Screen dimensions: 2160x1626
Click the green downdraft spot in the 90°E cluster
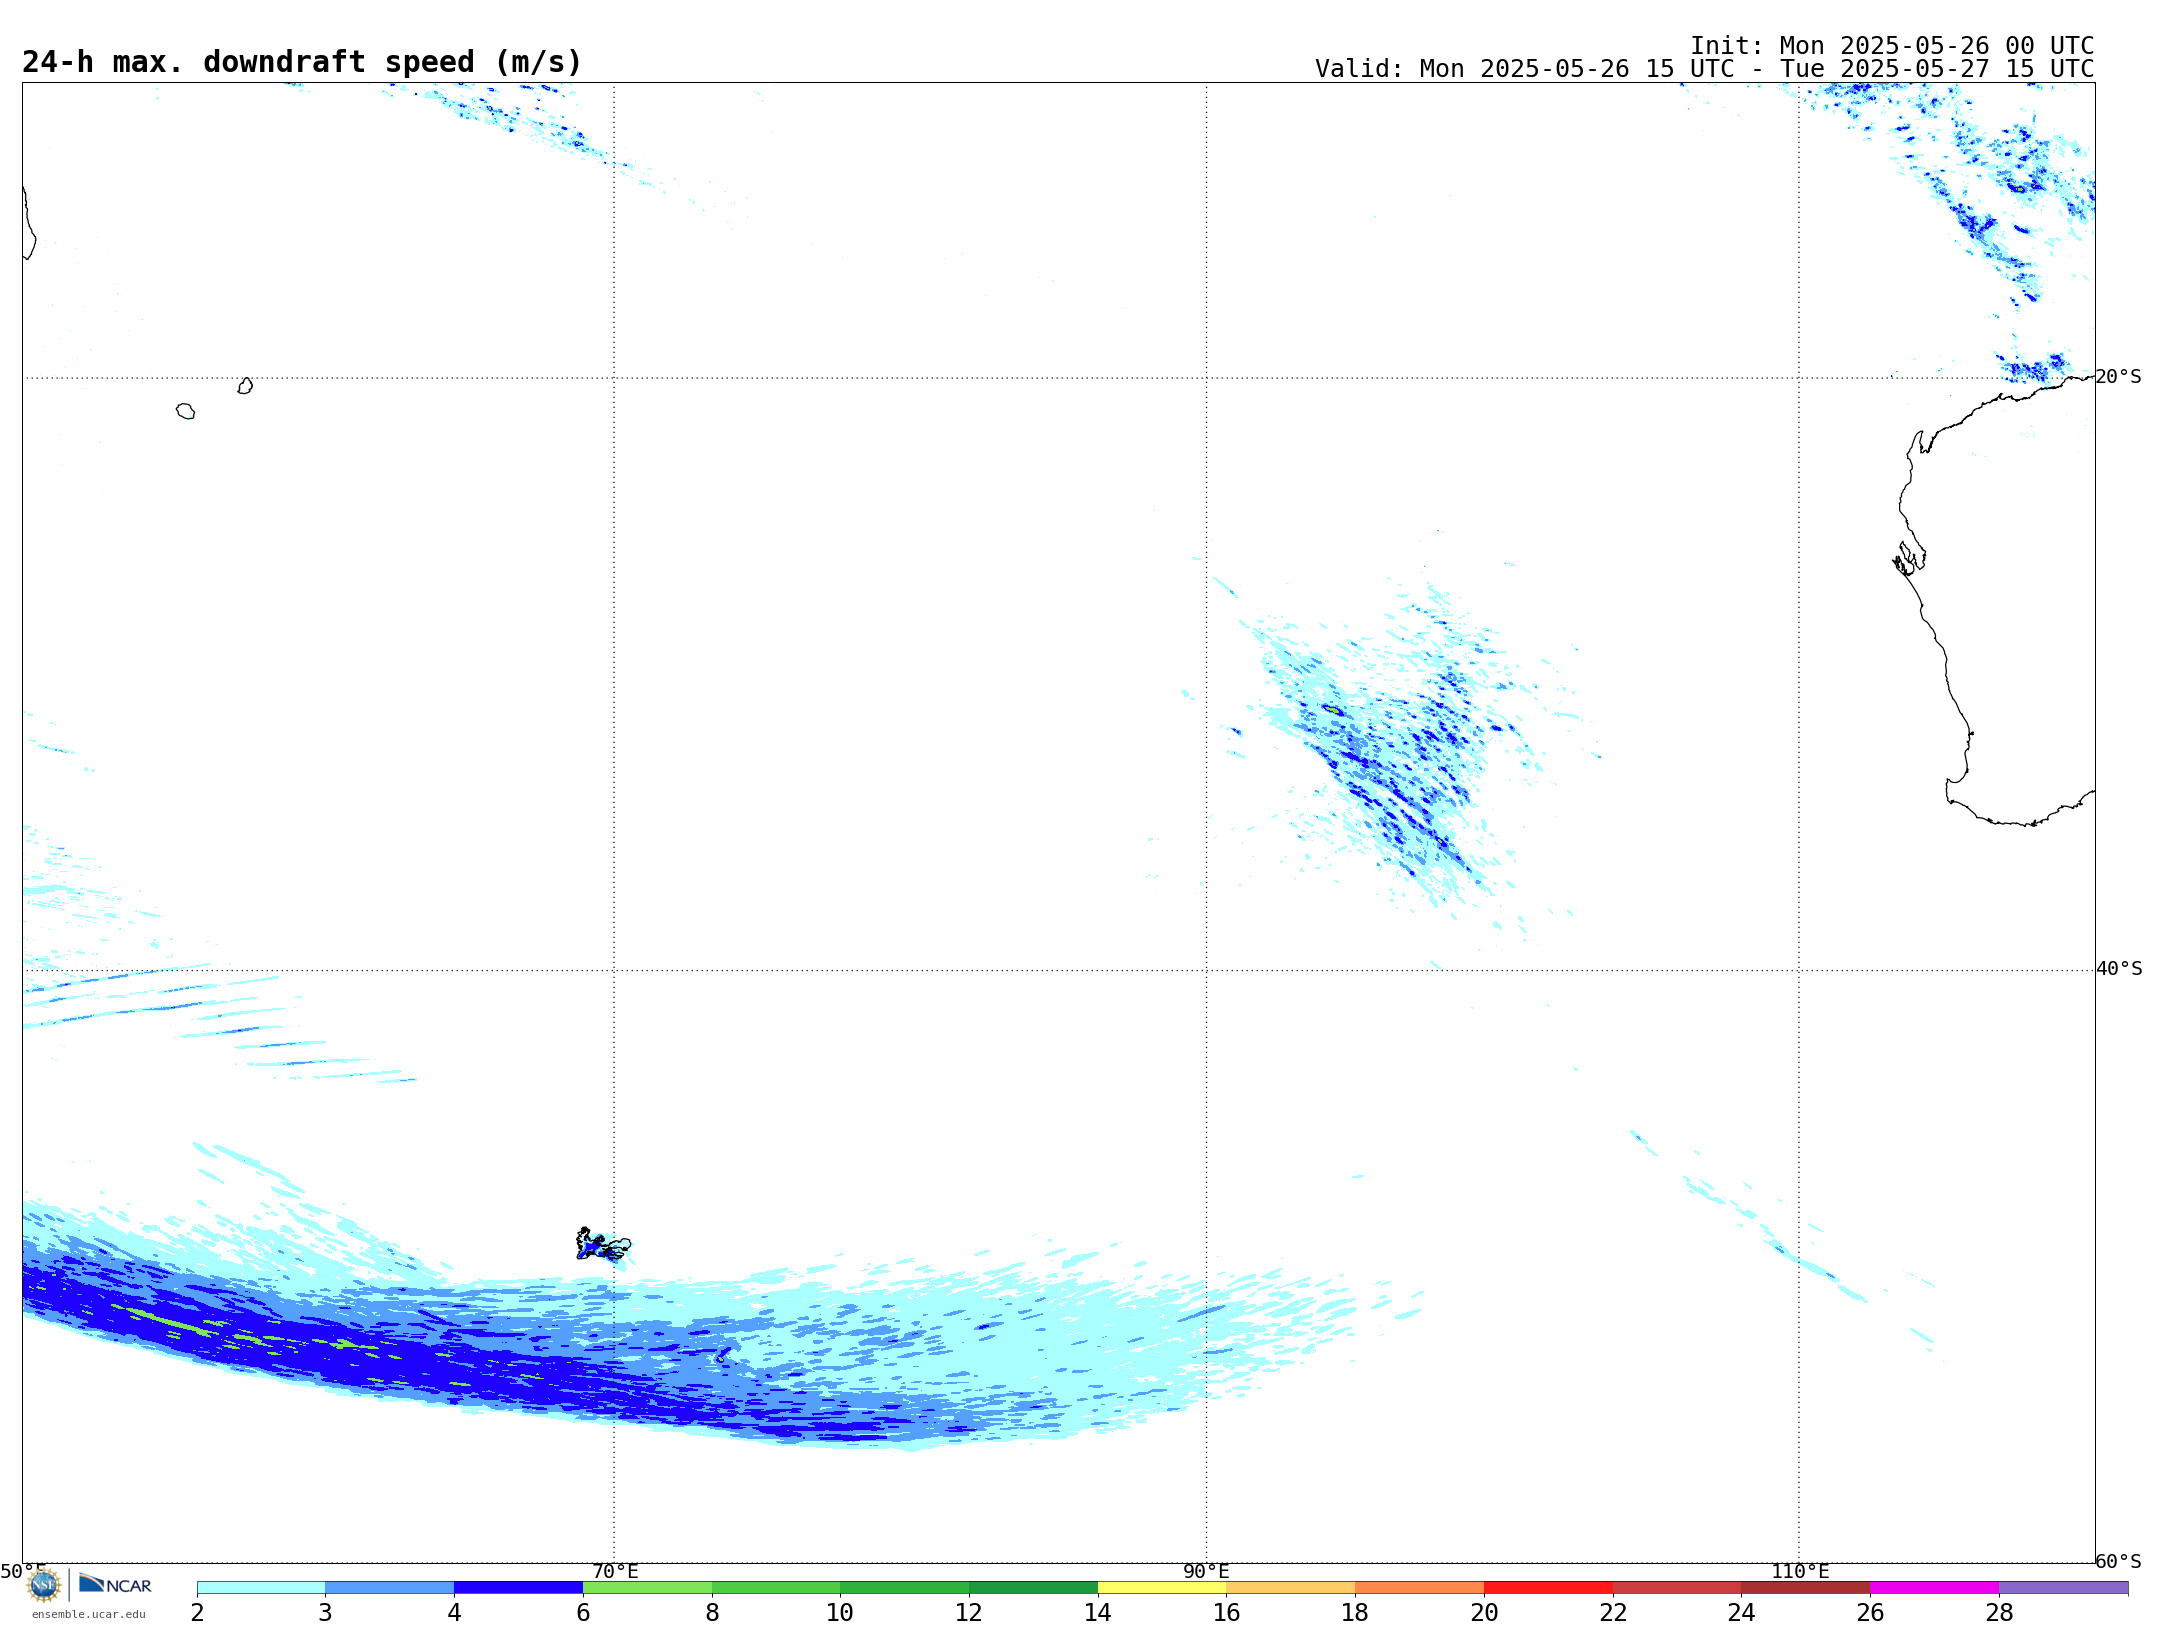(x=1333, y=710)
